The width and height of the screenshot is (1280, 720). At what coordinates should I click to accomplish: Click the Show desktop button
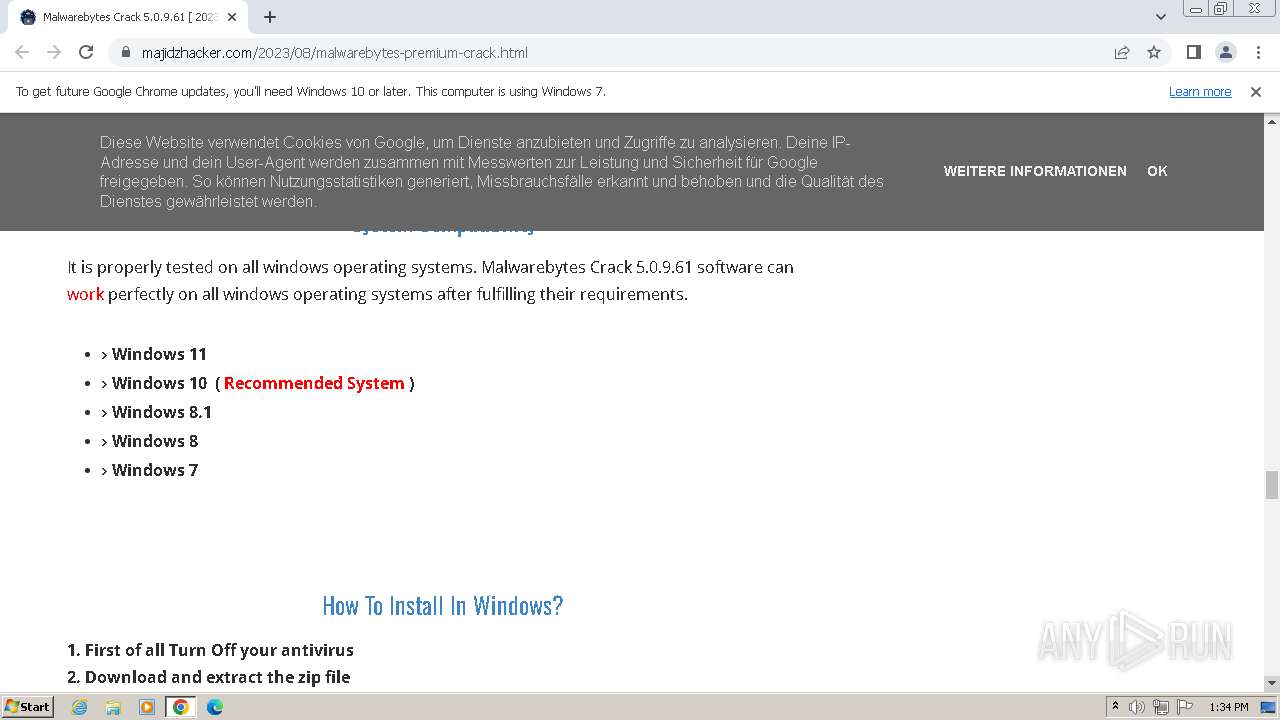[1269, 707]
